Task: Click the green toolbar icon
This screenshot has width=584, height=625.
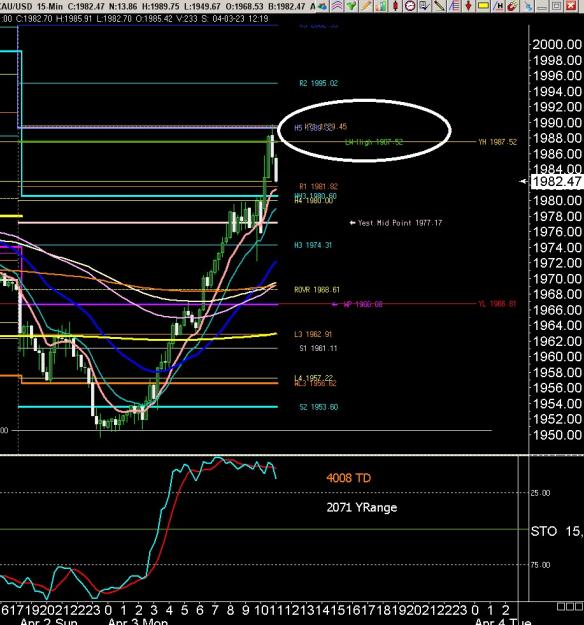Action: click(351, 6)
